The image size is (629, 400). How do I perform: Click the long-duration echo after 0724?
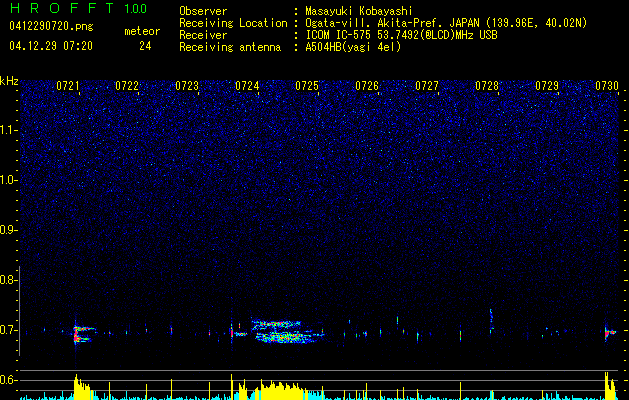287,331
